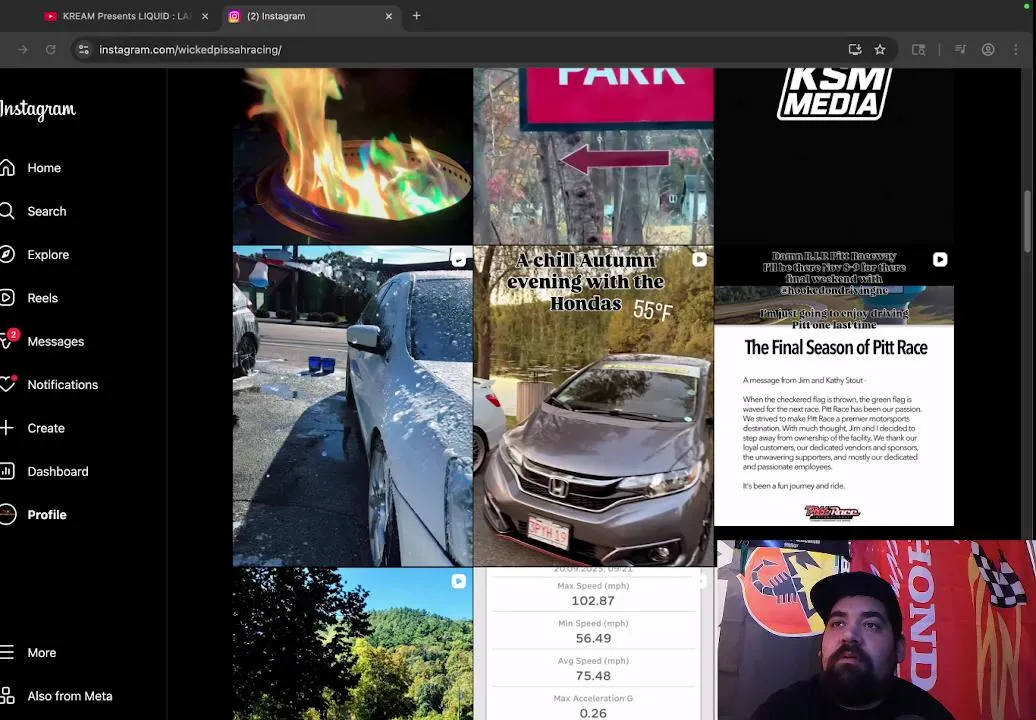Open Home icon in Instagram sidebar
1036x720 pixels.
click(x=7, y=168)
